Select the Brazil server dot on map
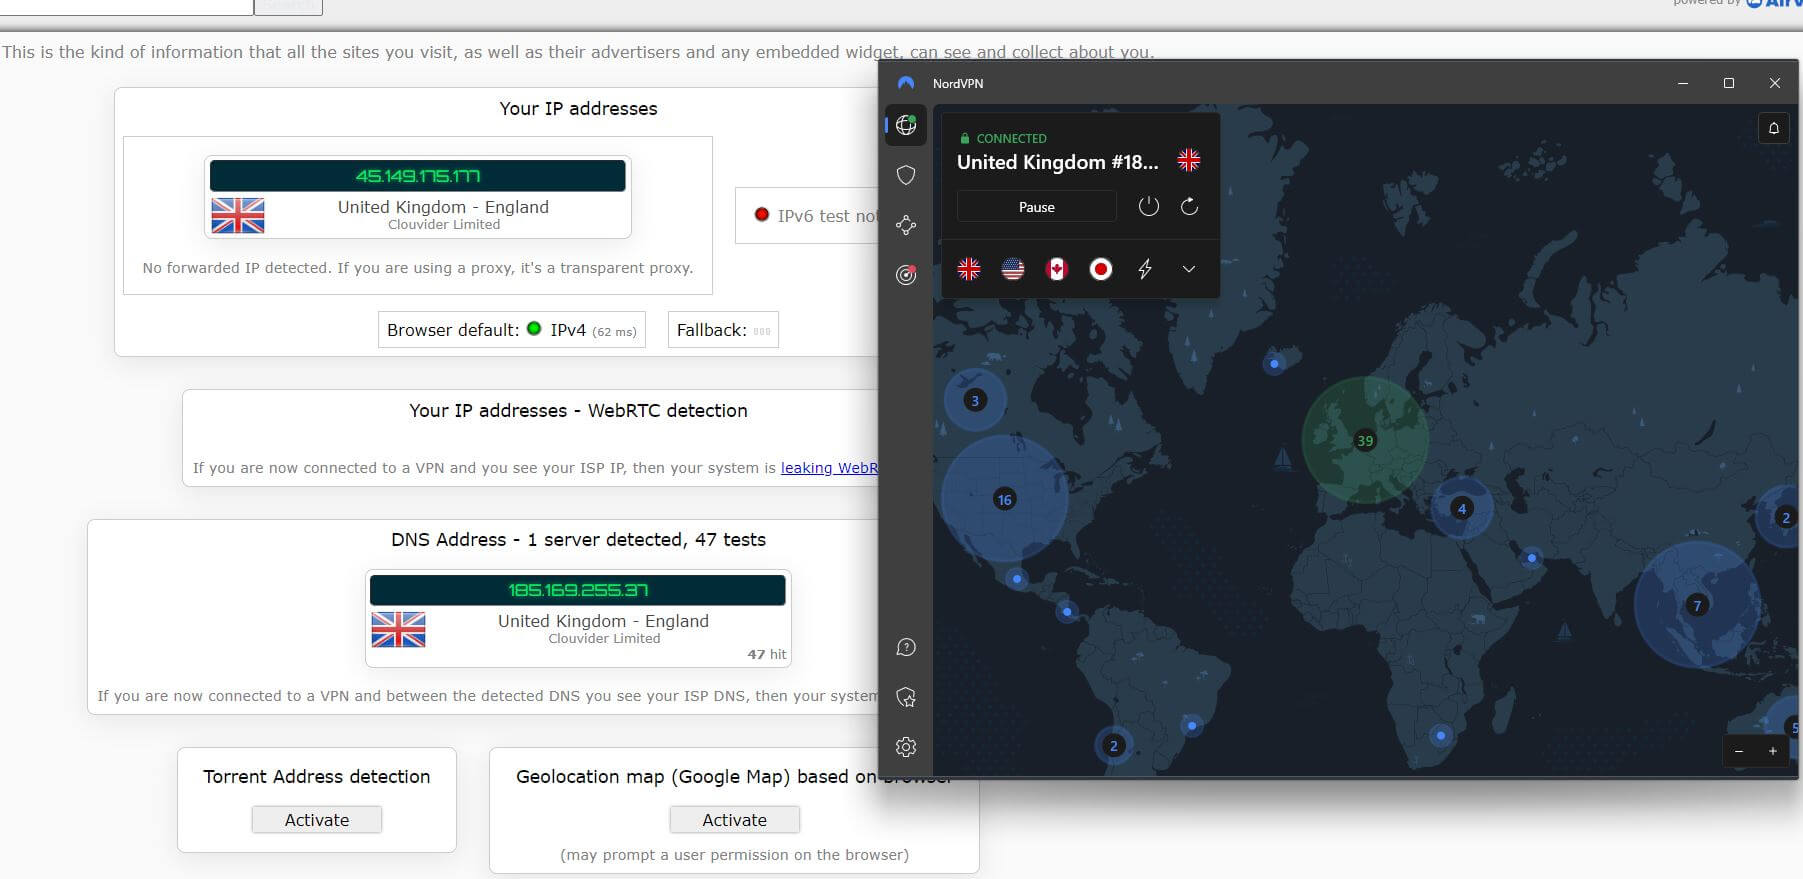This screenshot has width=1803, height=879. 1191,726
